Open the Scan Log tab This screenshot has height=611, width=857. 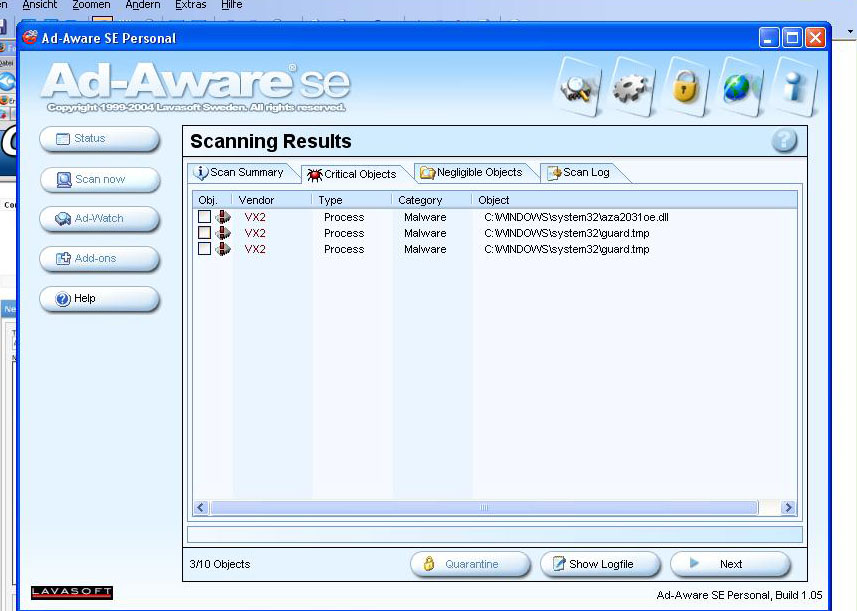pos(579,172)
